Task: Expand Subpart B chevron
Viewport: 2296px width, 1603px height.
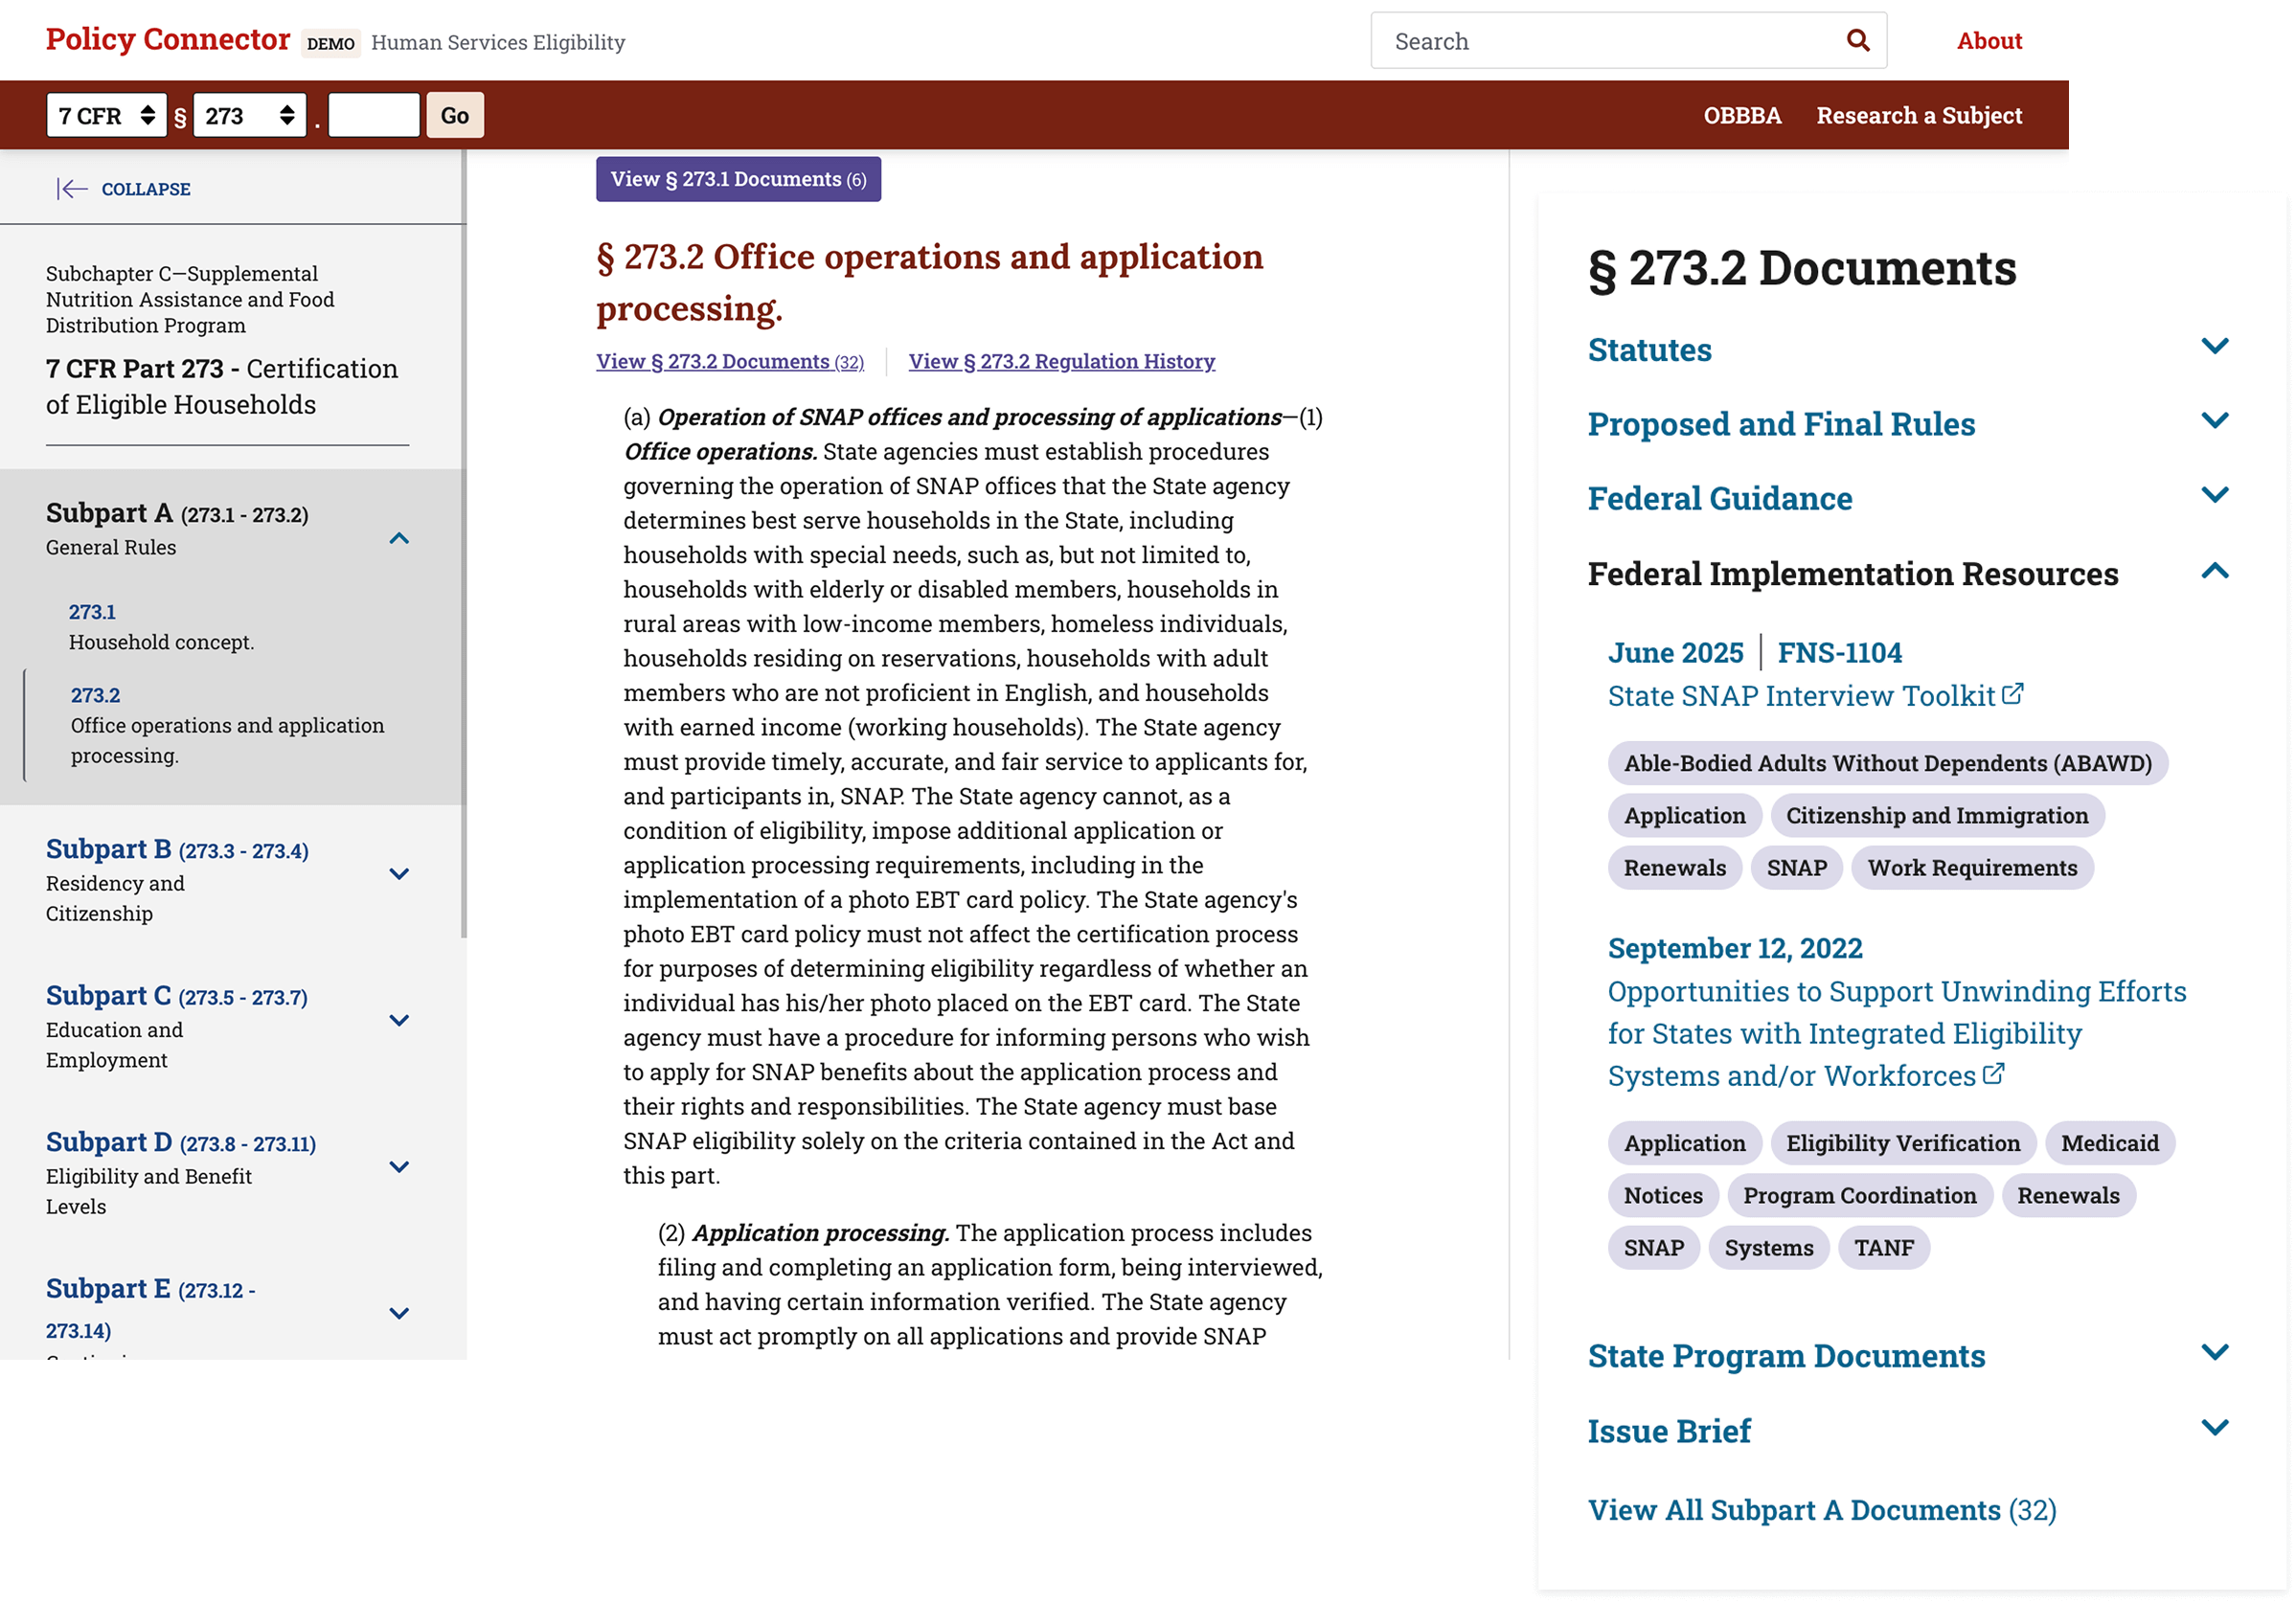Action: tap(399, 874)
